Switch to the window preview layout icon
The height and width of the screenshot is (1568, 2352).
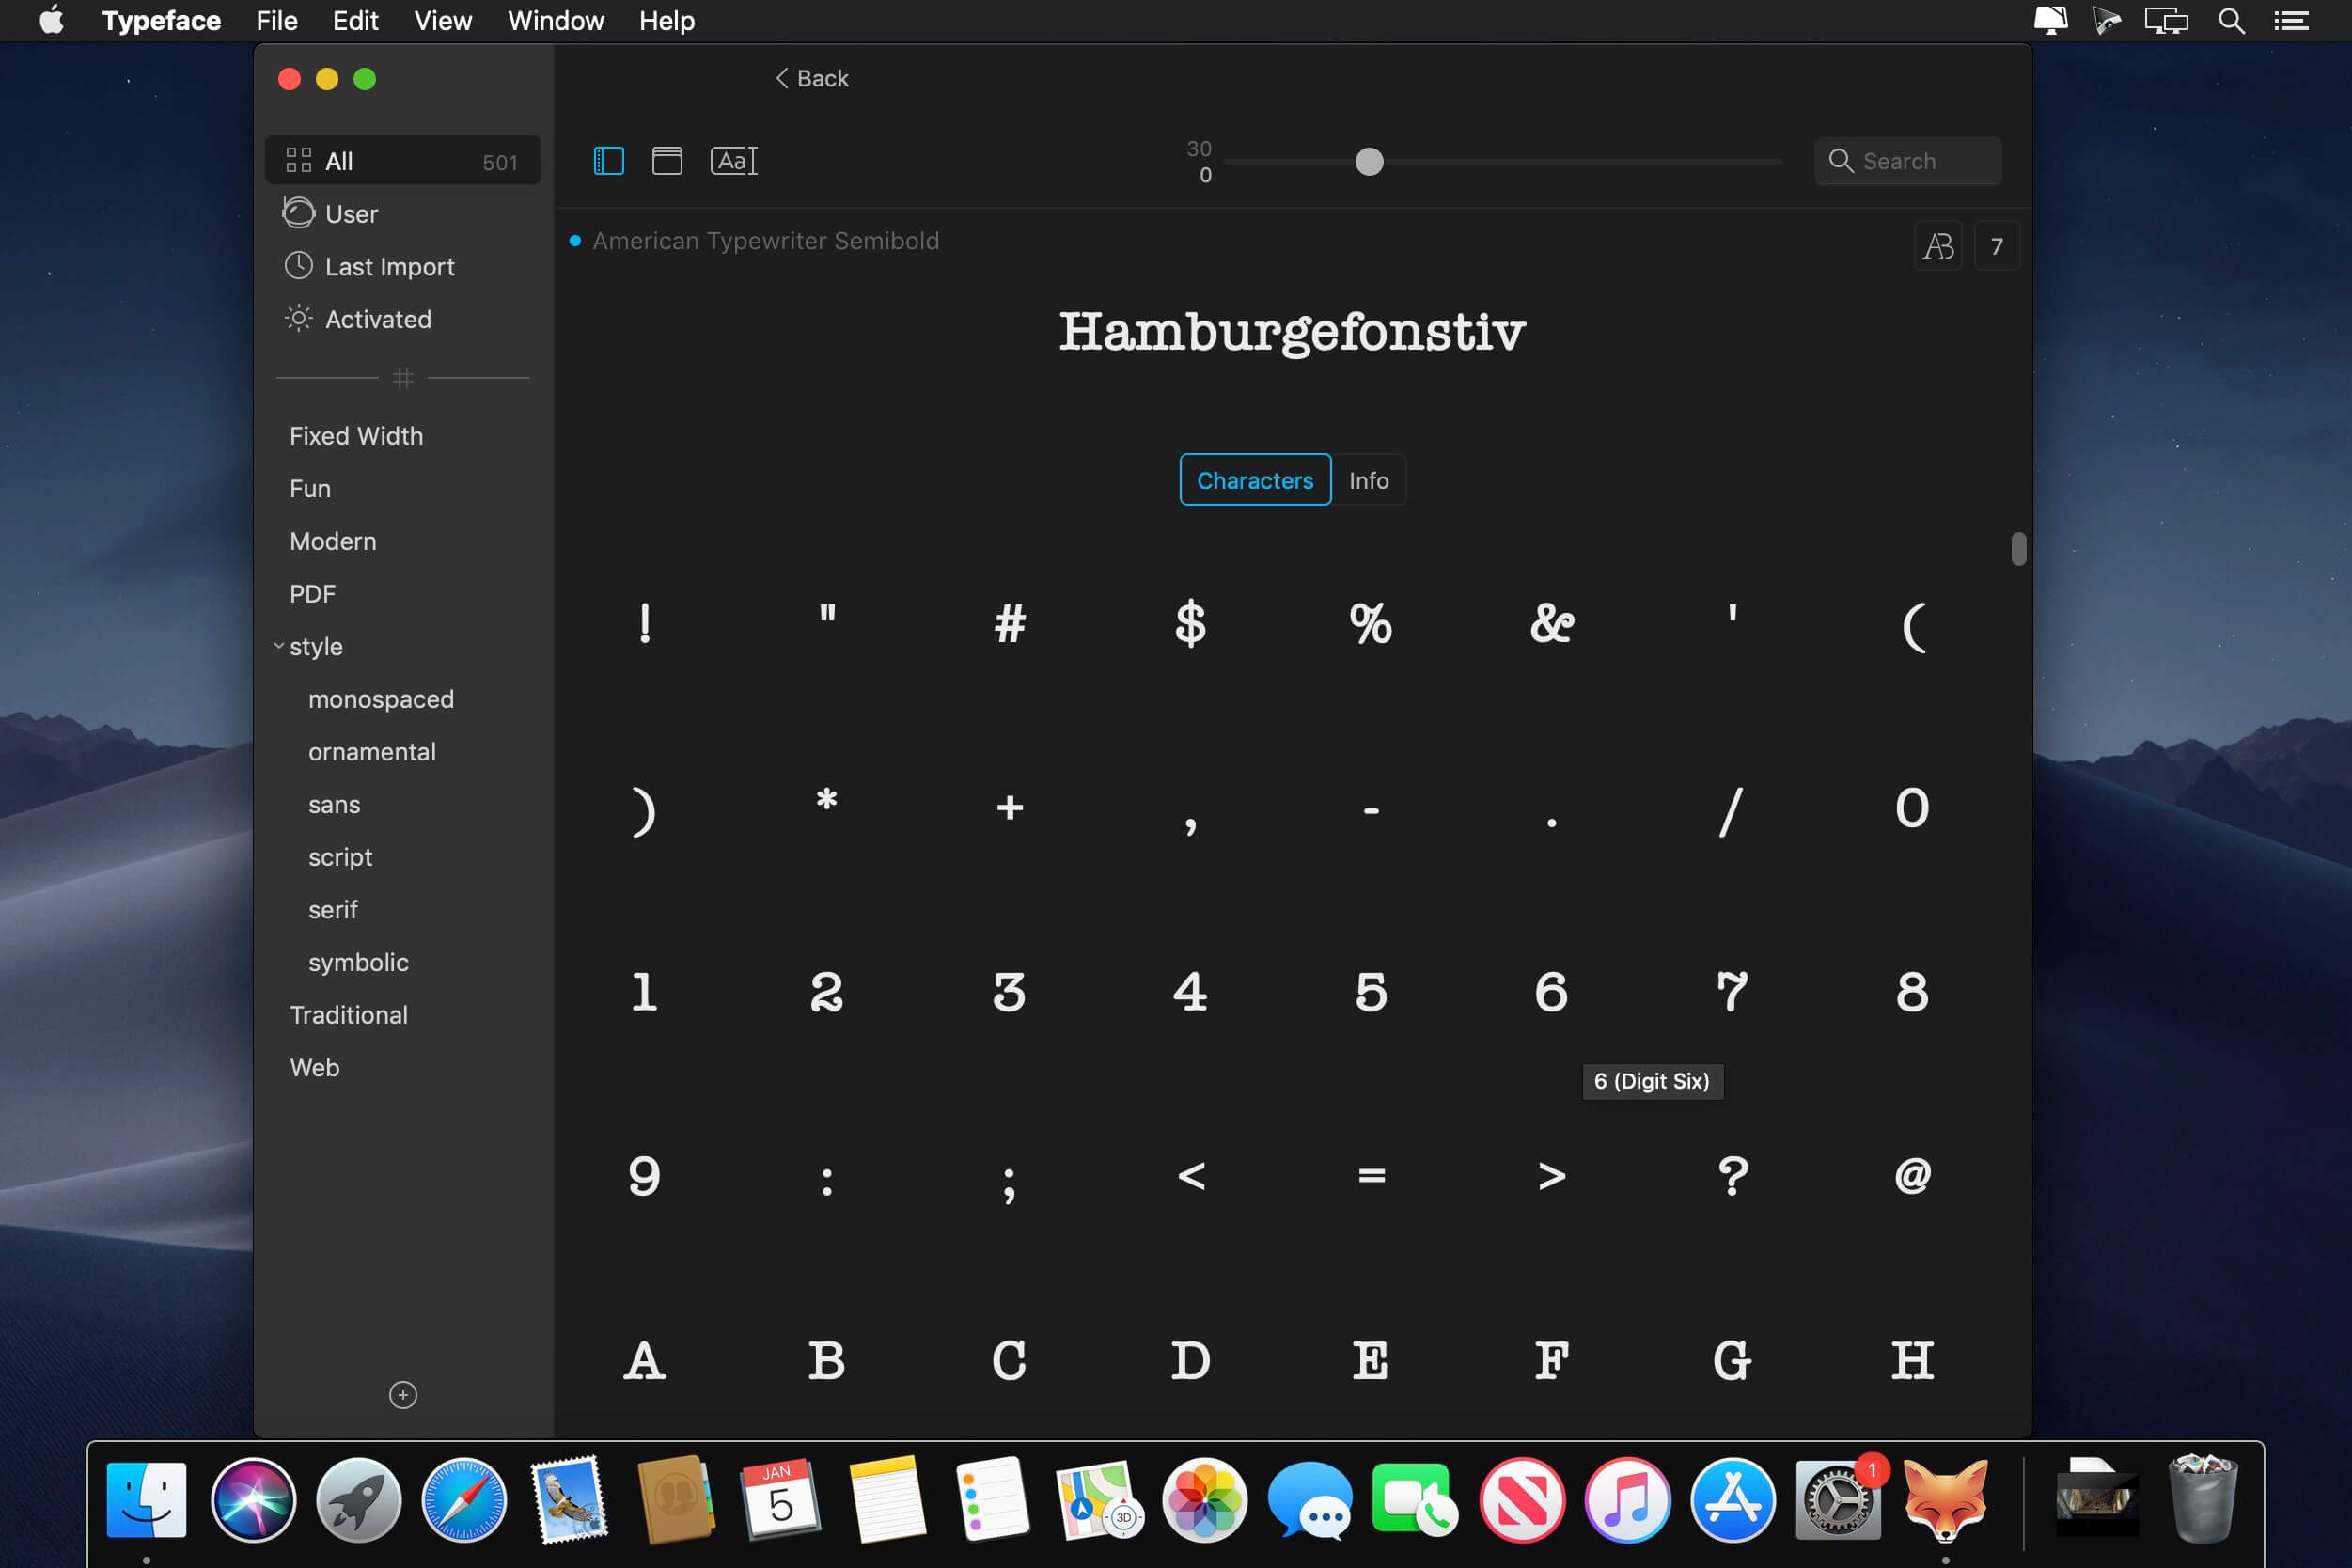tap(667, 161)
